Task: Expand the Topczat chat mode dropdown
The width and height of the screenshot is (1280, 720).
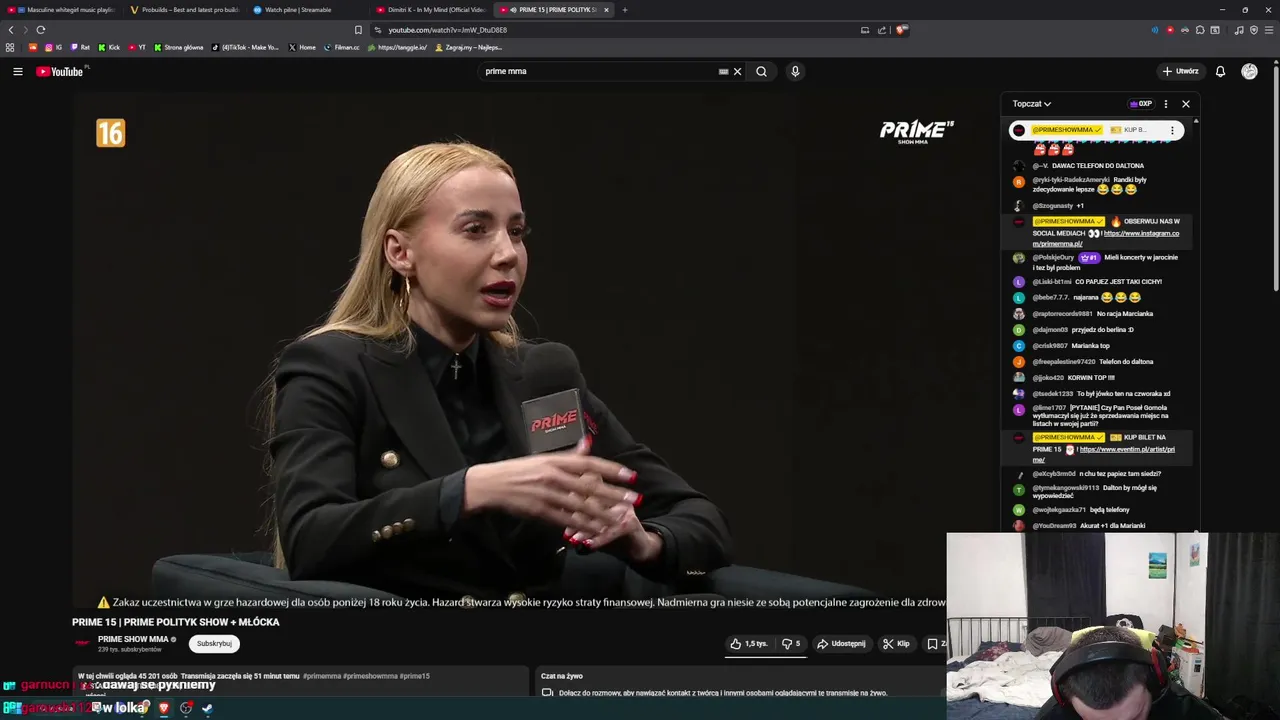Action: (1031, 104)
